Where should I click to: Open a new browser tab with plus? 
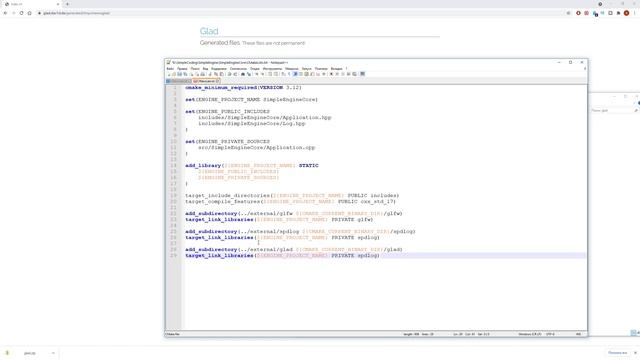(x=67, y=4)
